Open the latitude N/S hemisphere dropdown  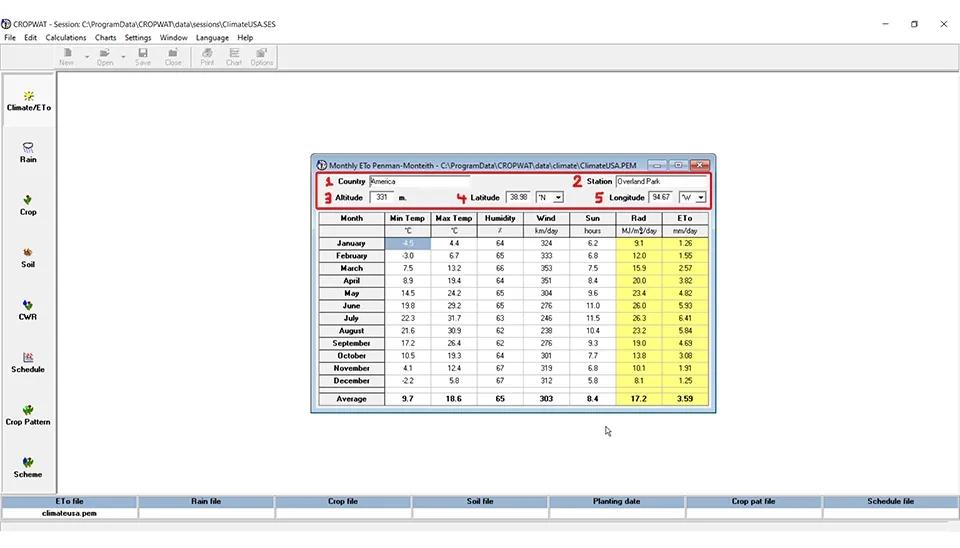pos(558,198)
